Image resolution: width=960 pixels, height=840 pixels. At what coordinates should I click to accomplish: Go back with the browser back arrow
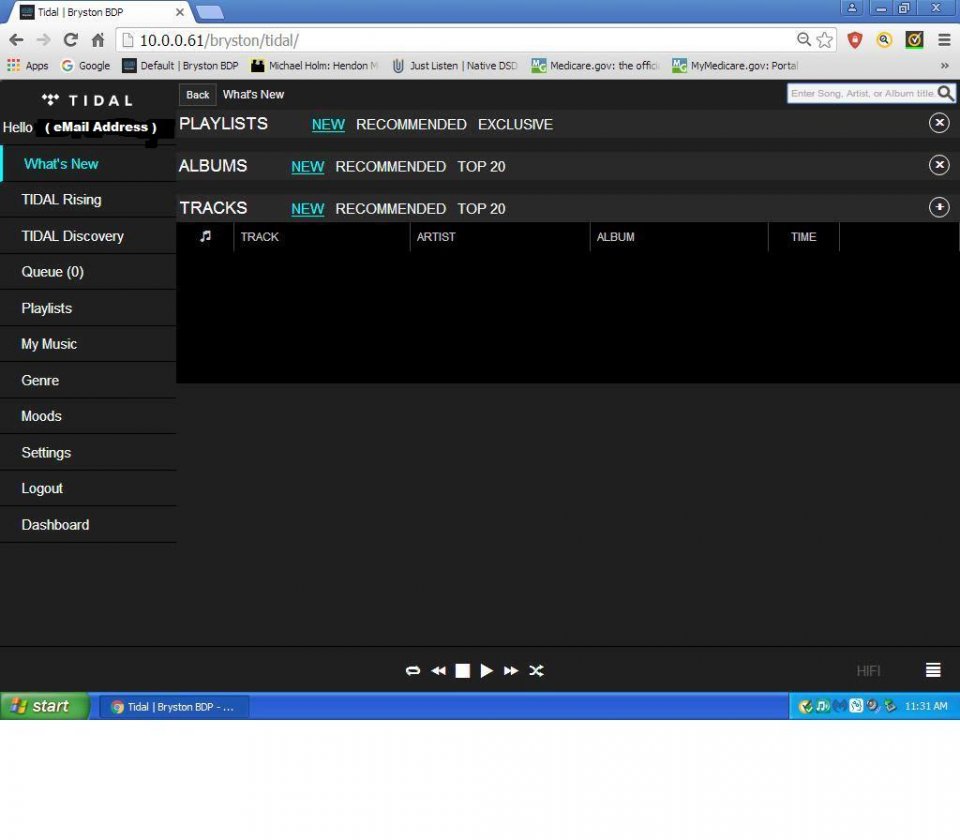click(17, 40)
